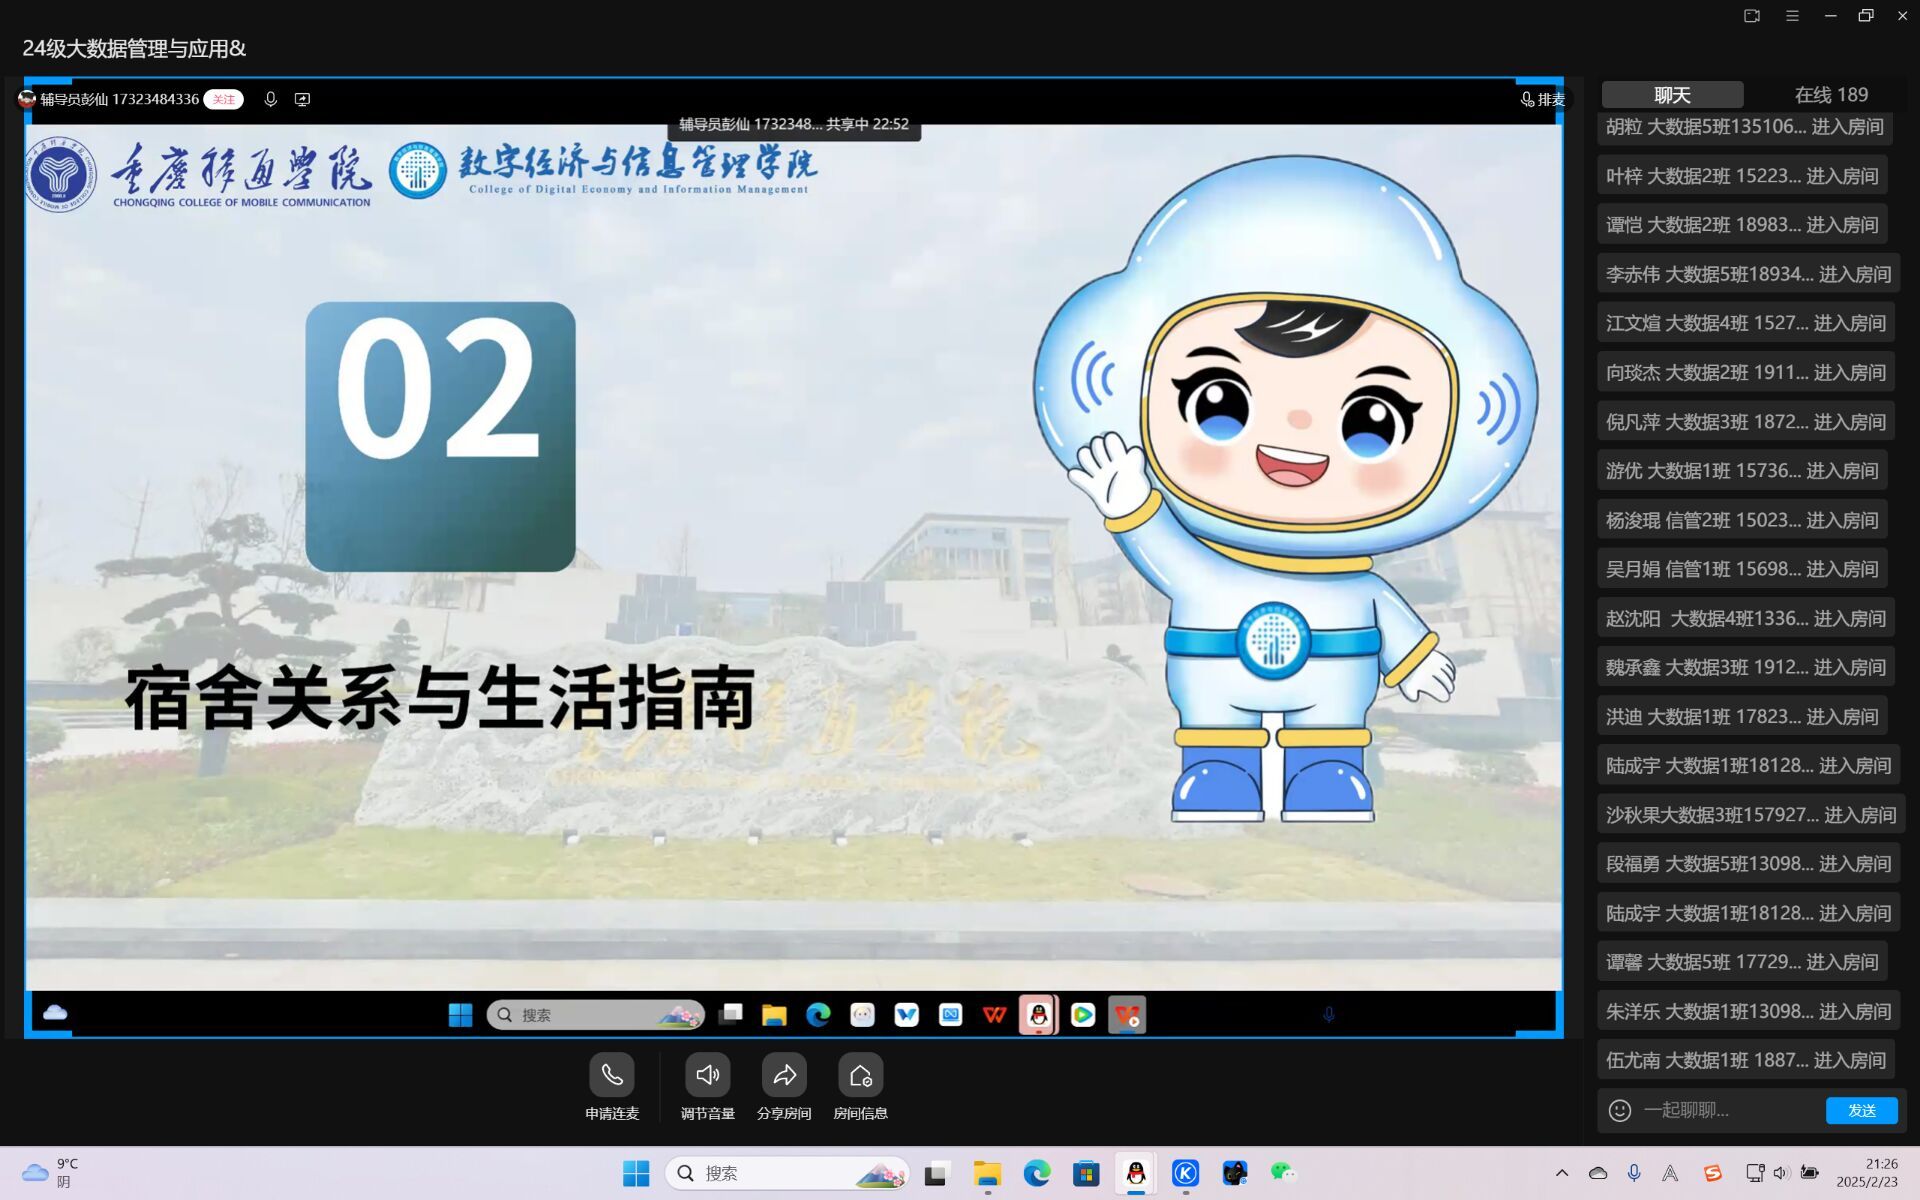Switch to the 聊天 tab

click(1672, 95)
